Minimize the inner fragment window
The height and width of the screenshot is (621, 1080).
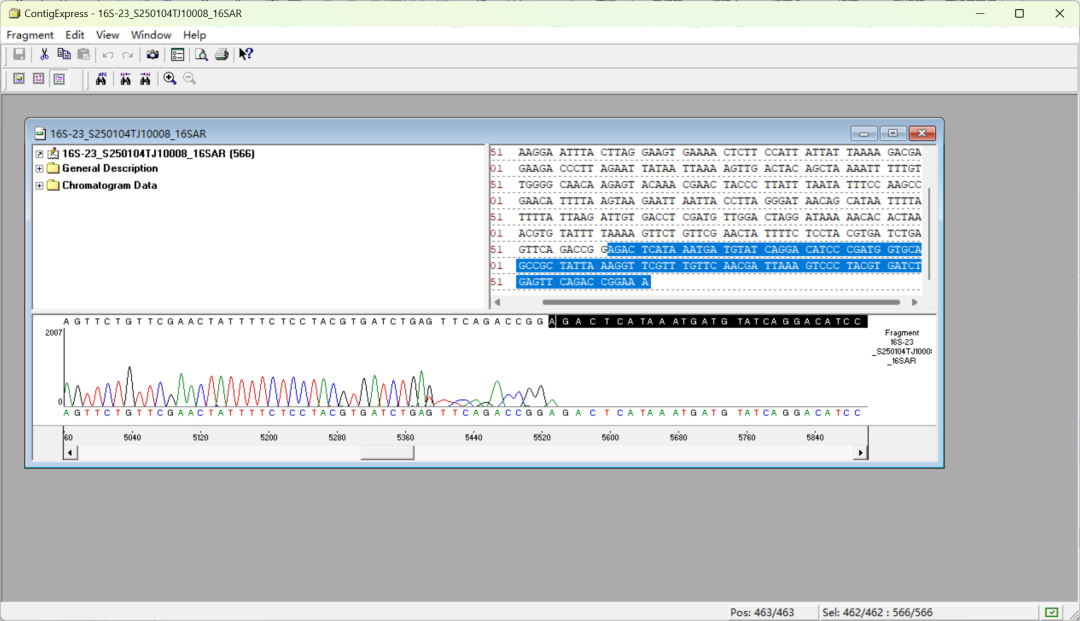click(x=864, y=134)
